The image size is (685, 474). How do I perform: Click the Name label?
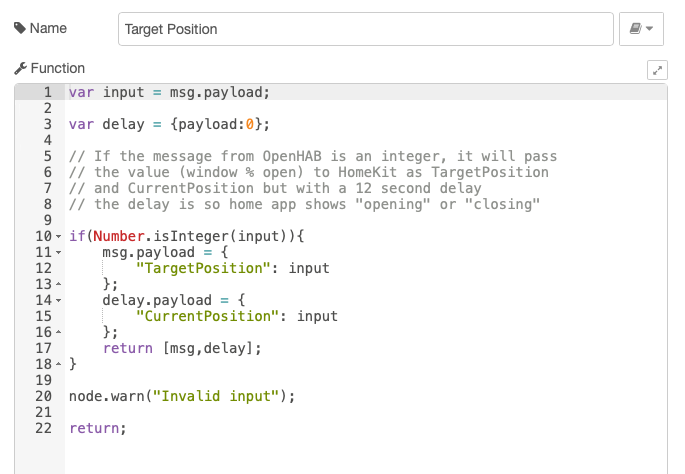click(x=48, y=28)
